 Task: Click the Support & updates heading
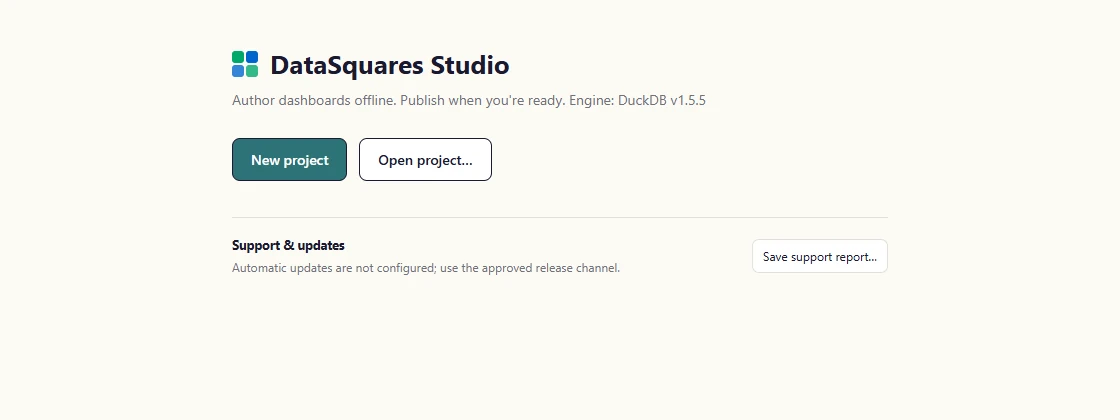point(288,246)
